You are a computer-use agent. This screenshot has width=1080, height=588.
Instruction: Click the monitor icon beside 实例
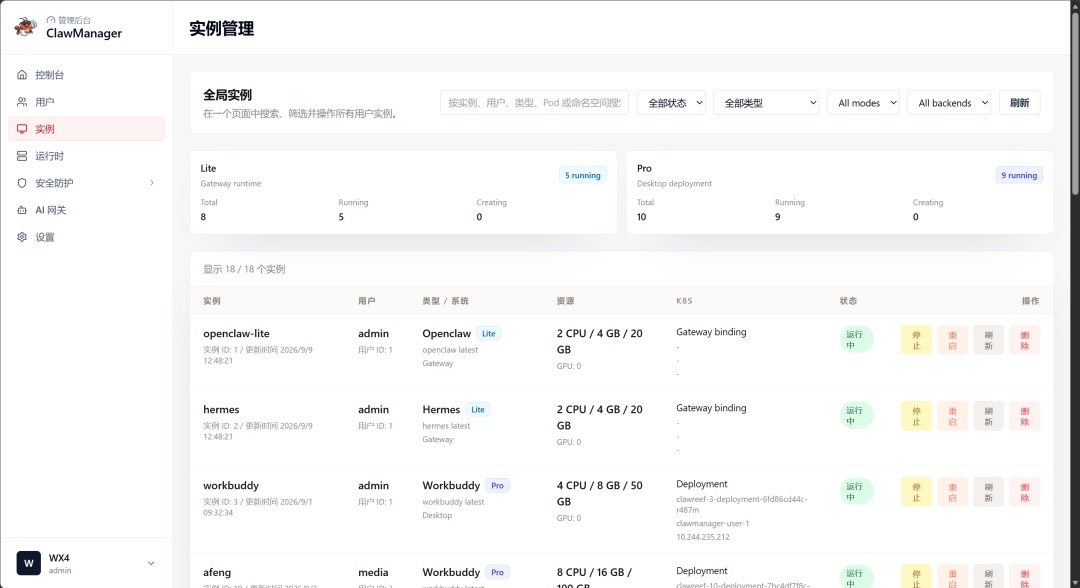coord(22,129)
